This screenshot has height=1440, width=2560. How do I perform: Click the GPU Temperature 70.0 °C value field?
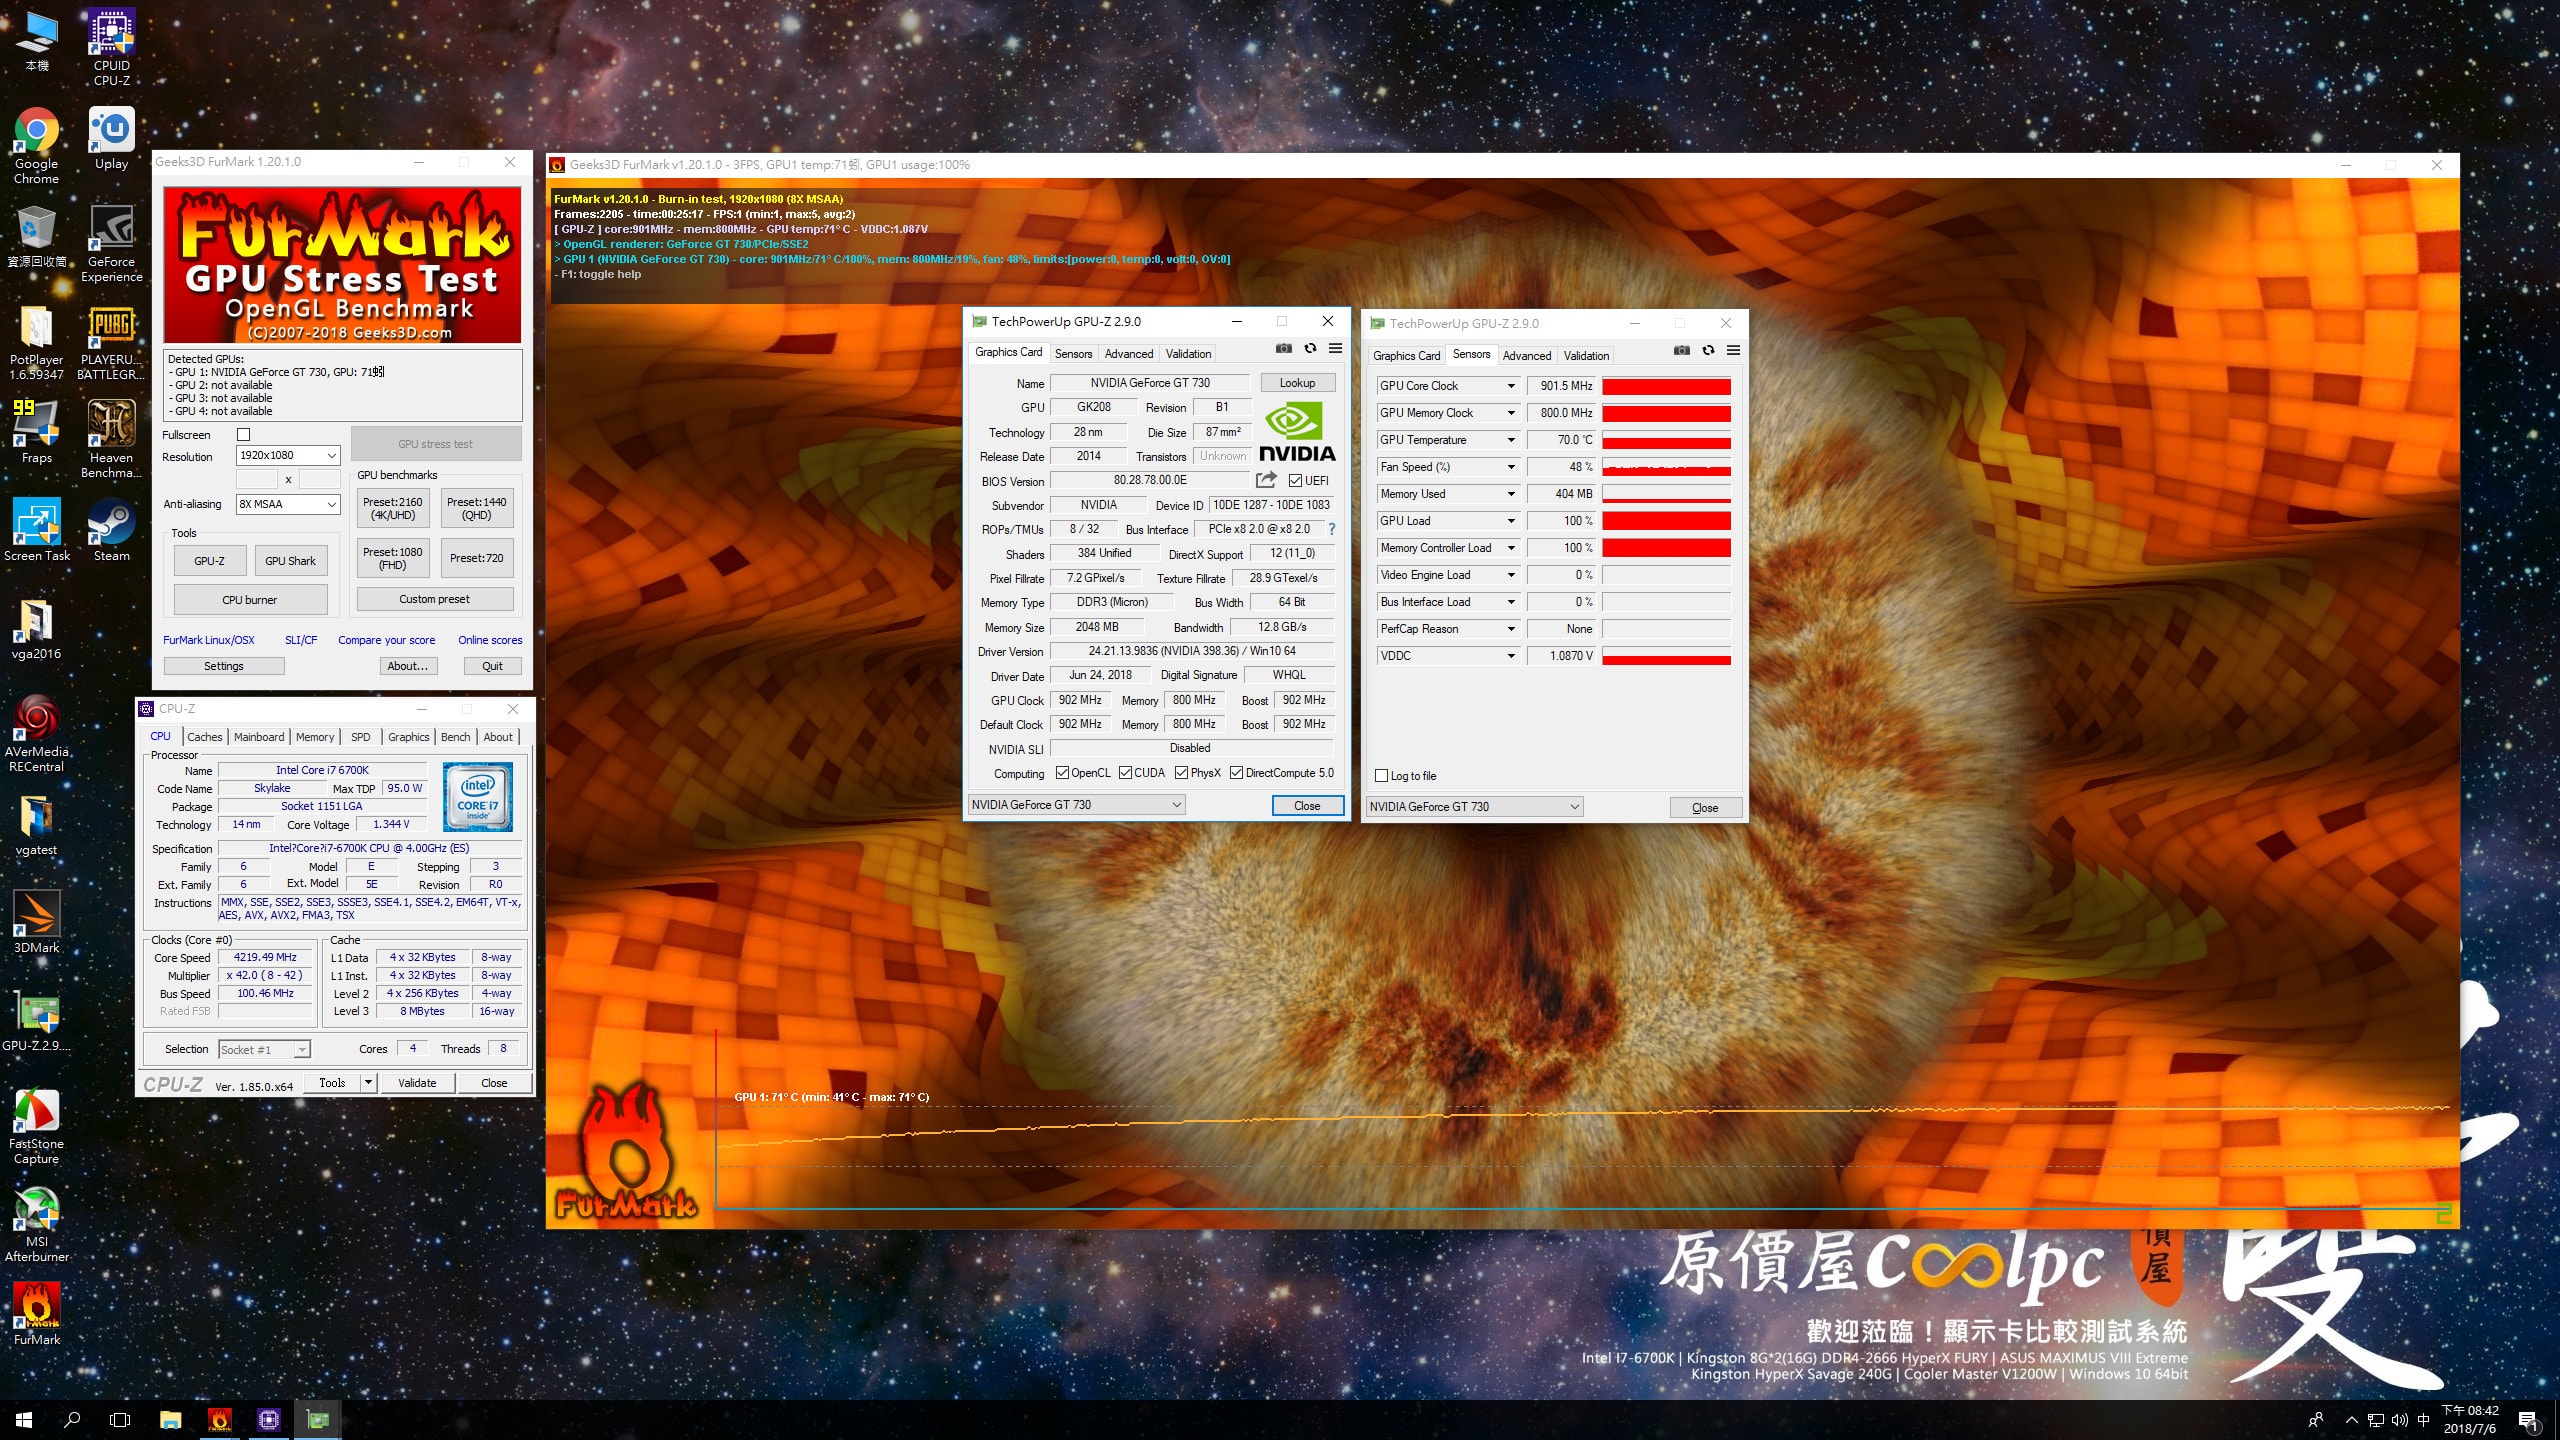point(1562,440)
